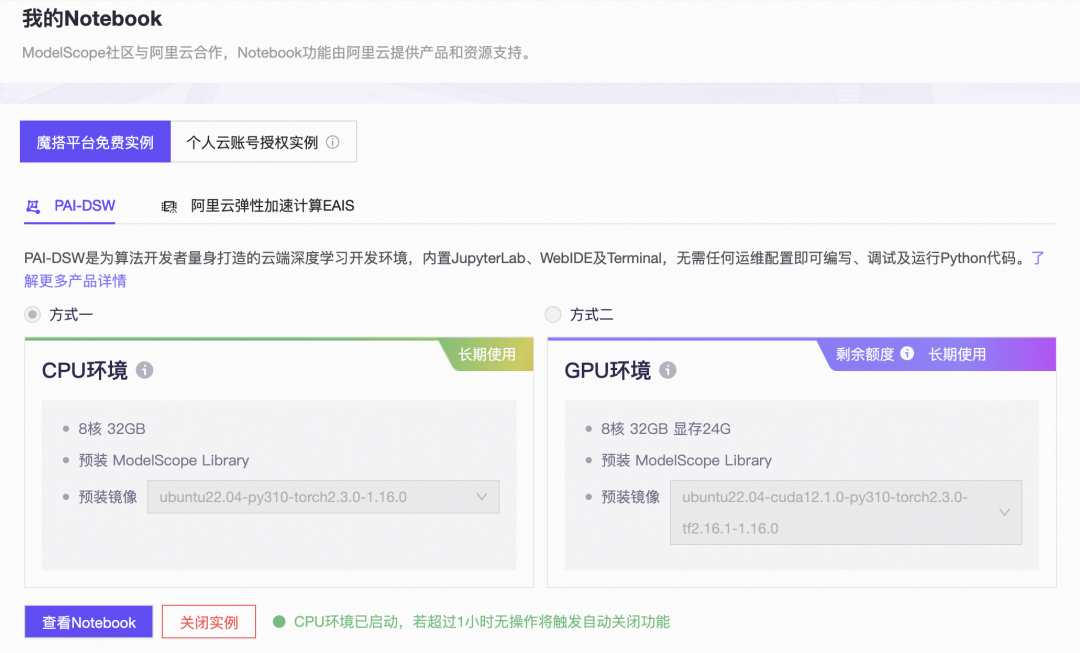Click info icon next to GPU环境

[x=667, y=370]
